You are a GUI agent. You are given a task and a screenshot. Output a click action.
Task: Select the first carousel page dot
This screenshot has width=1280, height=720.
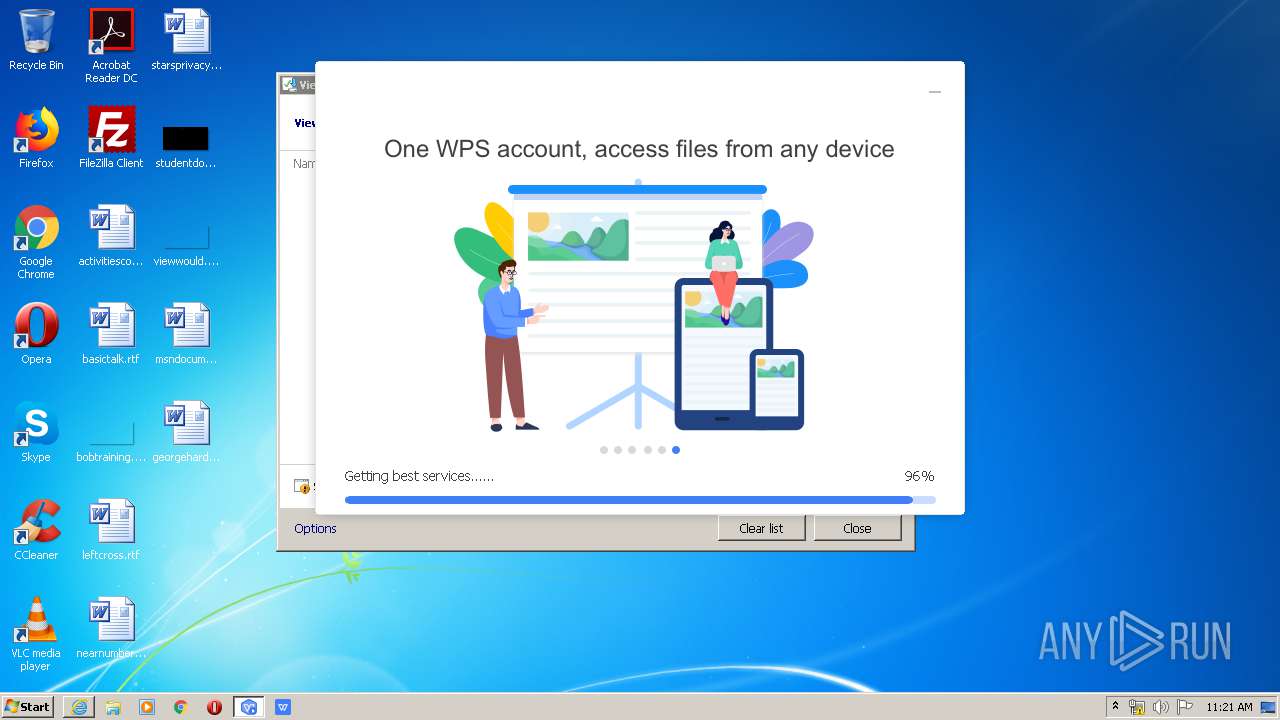604,450
